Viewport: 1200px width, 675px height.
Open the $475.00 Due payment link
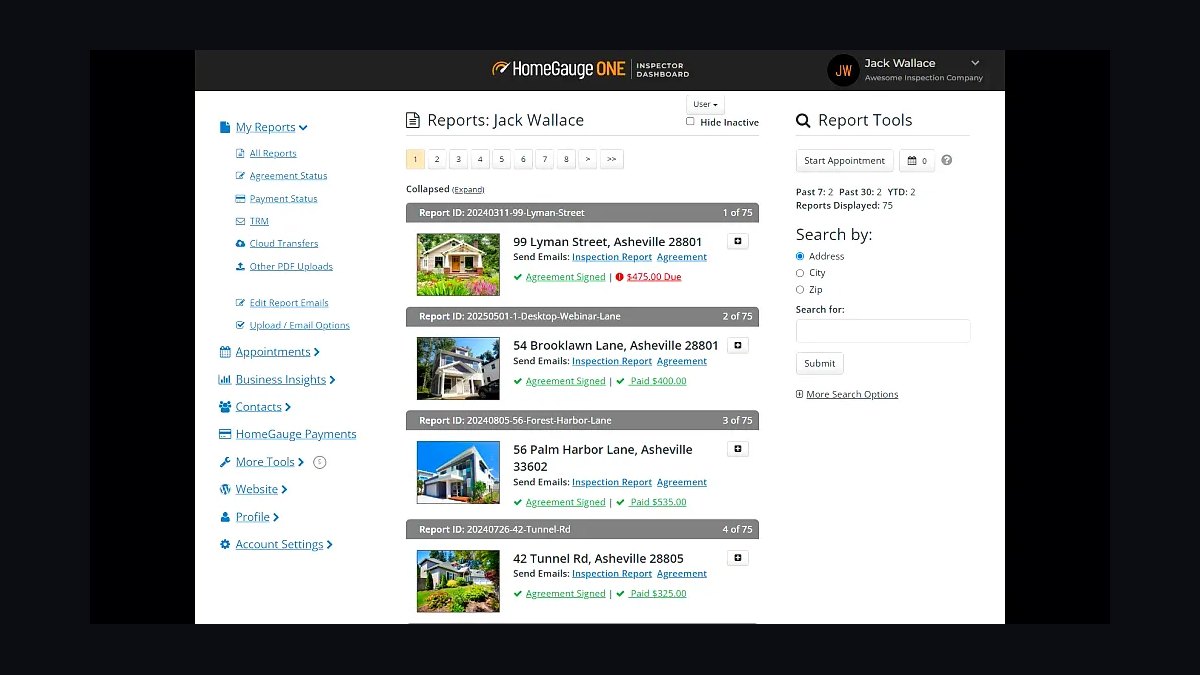[x=654, y=277]
